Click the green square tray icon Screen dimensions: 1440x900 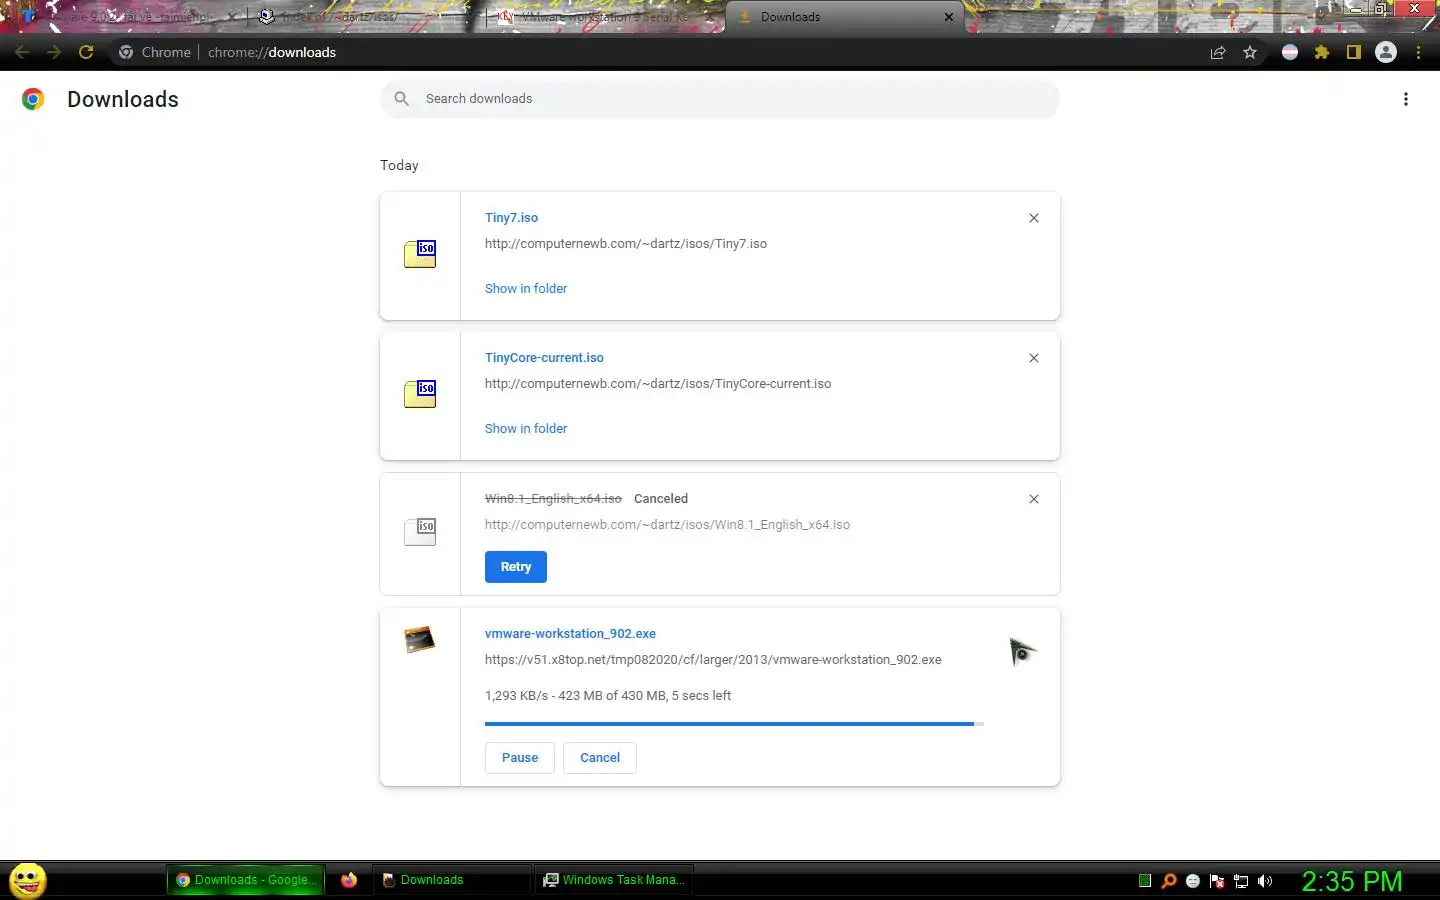coord(1145,881)
